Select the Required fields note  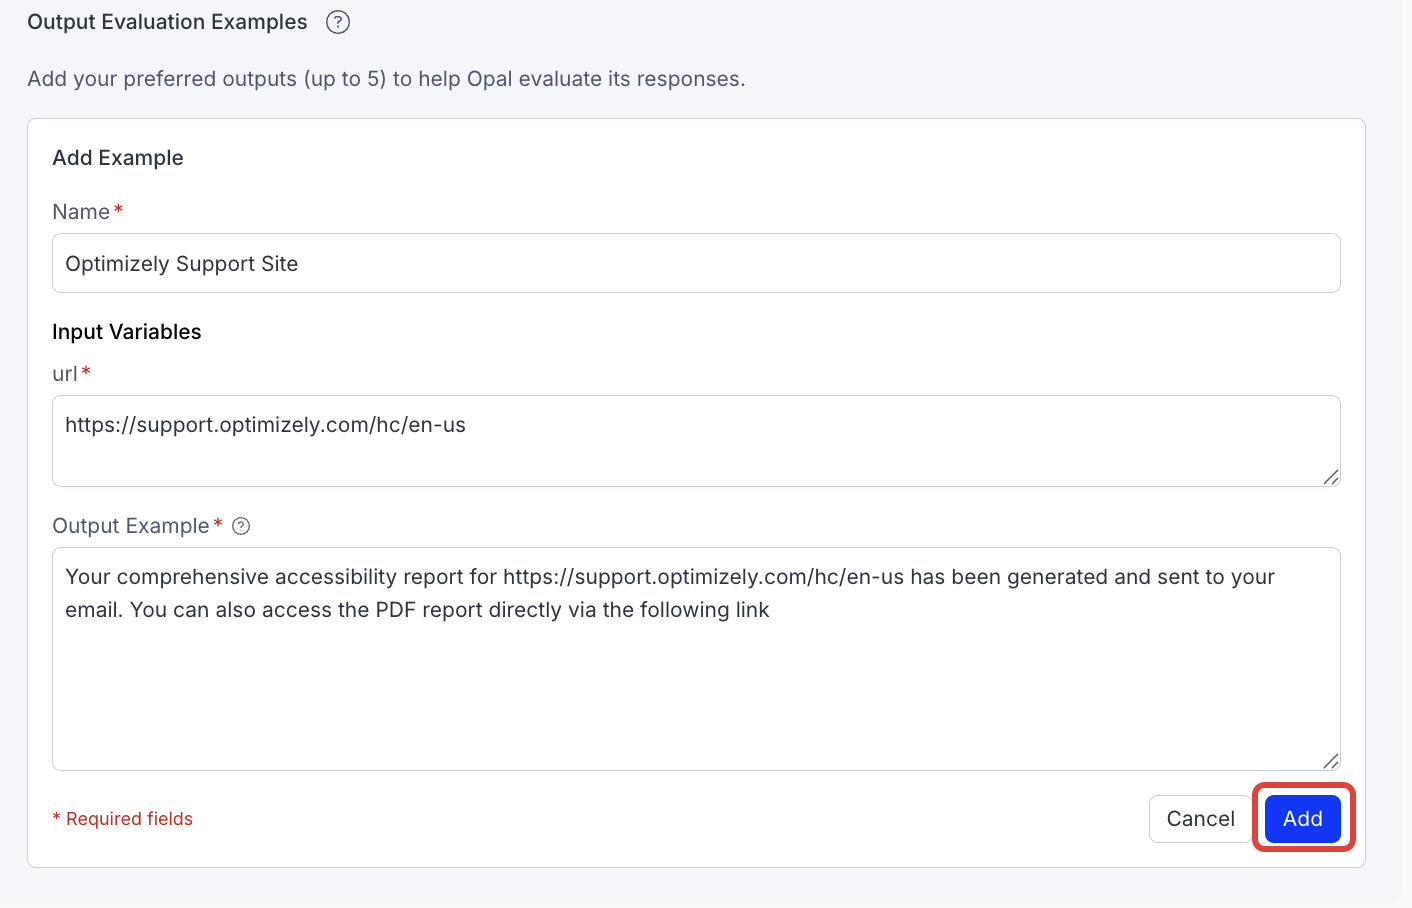click(122, 819)
